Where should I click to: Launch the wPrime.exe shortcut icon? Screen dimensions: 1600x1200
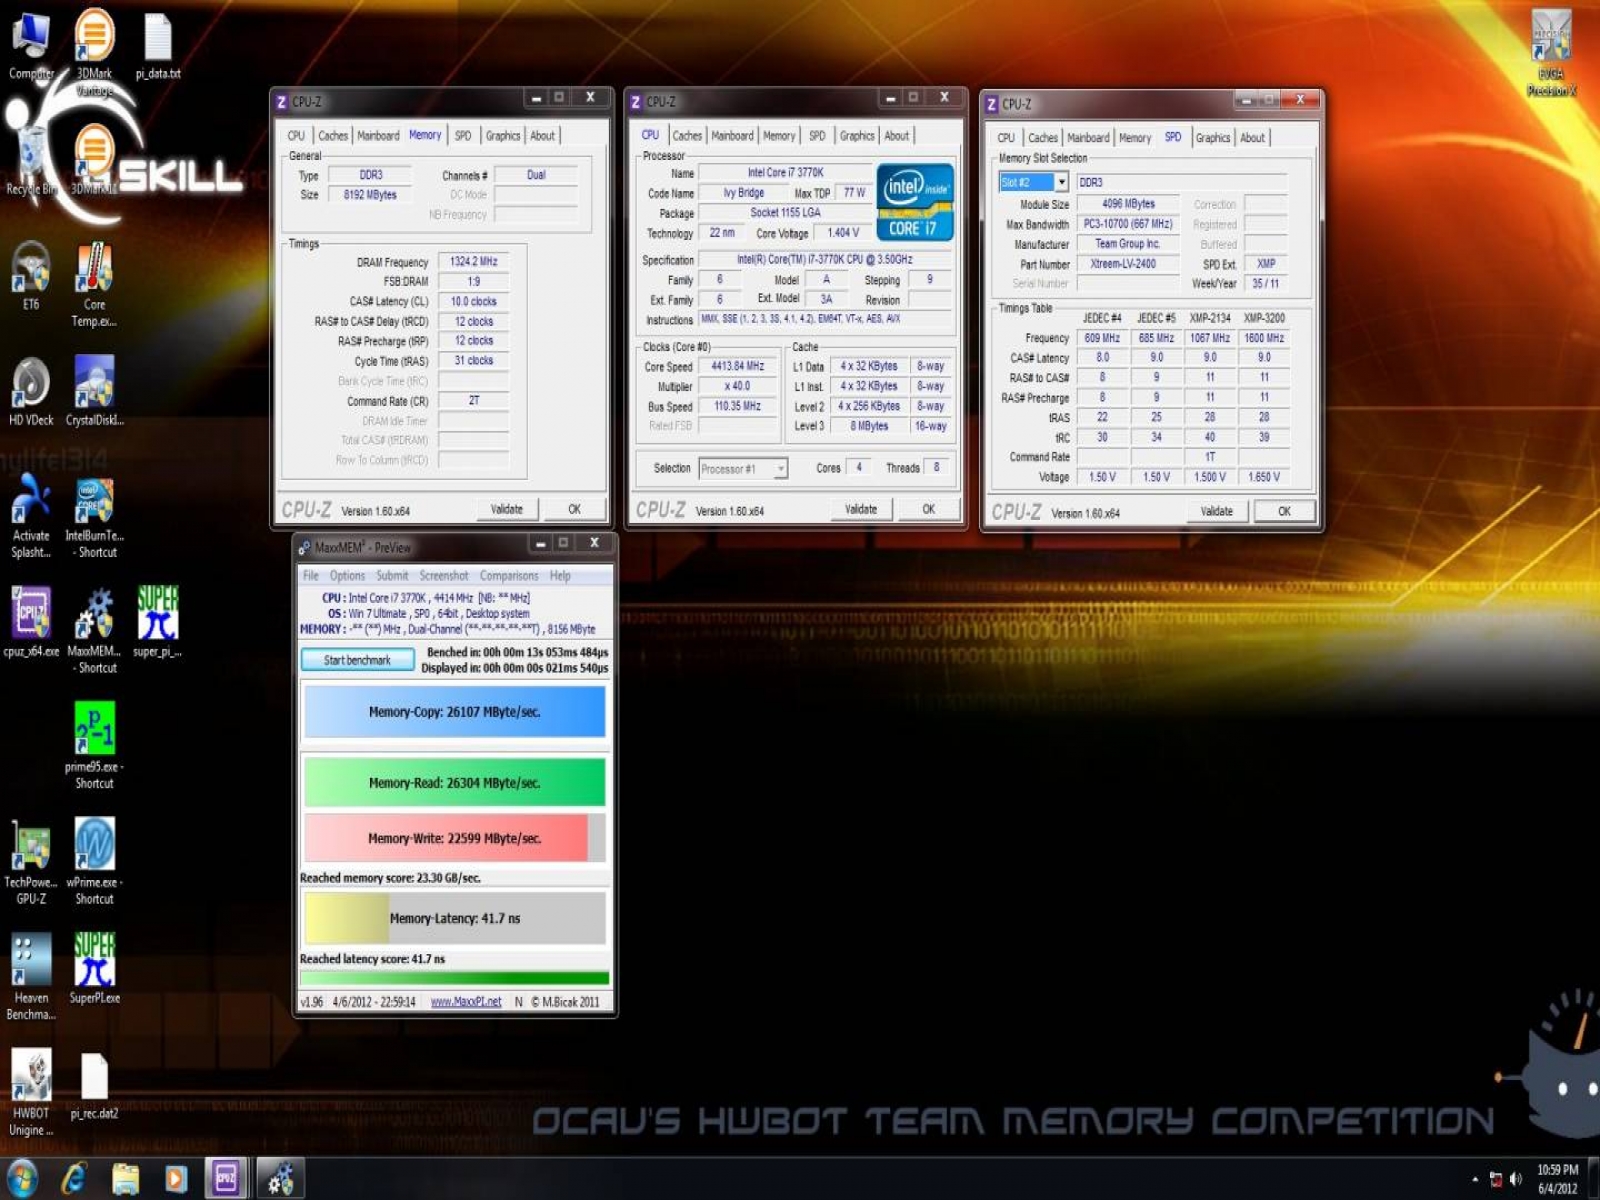(x=94, y=862)
